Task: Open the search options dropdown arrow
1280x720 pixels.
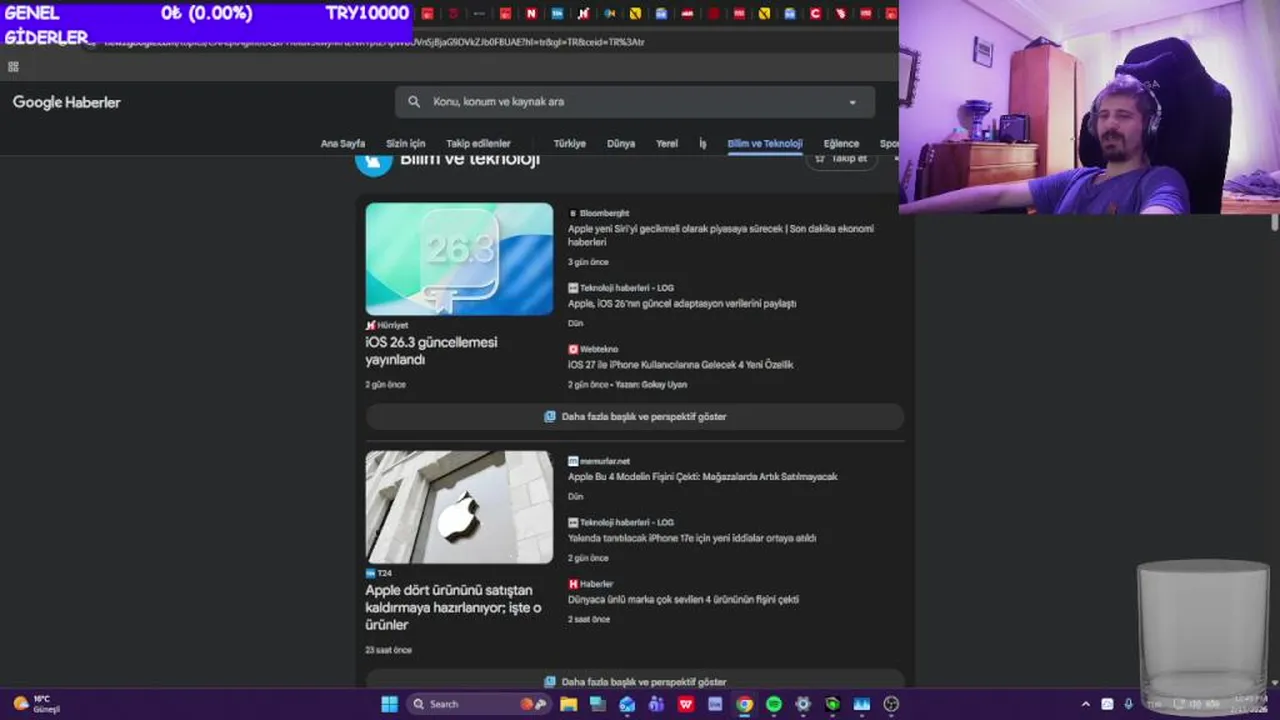Action: click(x=852, y=102)
